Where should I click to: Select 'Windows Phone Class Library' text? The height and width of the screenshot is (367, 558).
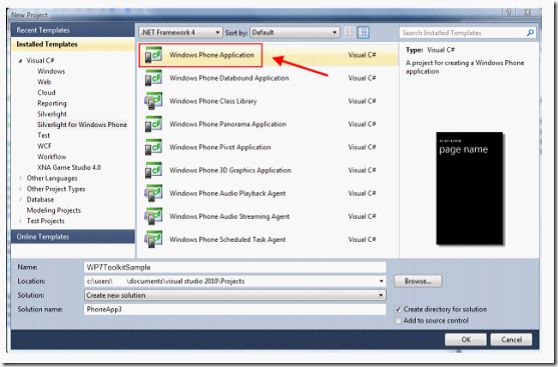pyautogui.click(x=213, y=101)
